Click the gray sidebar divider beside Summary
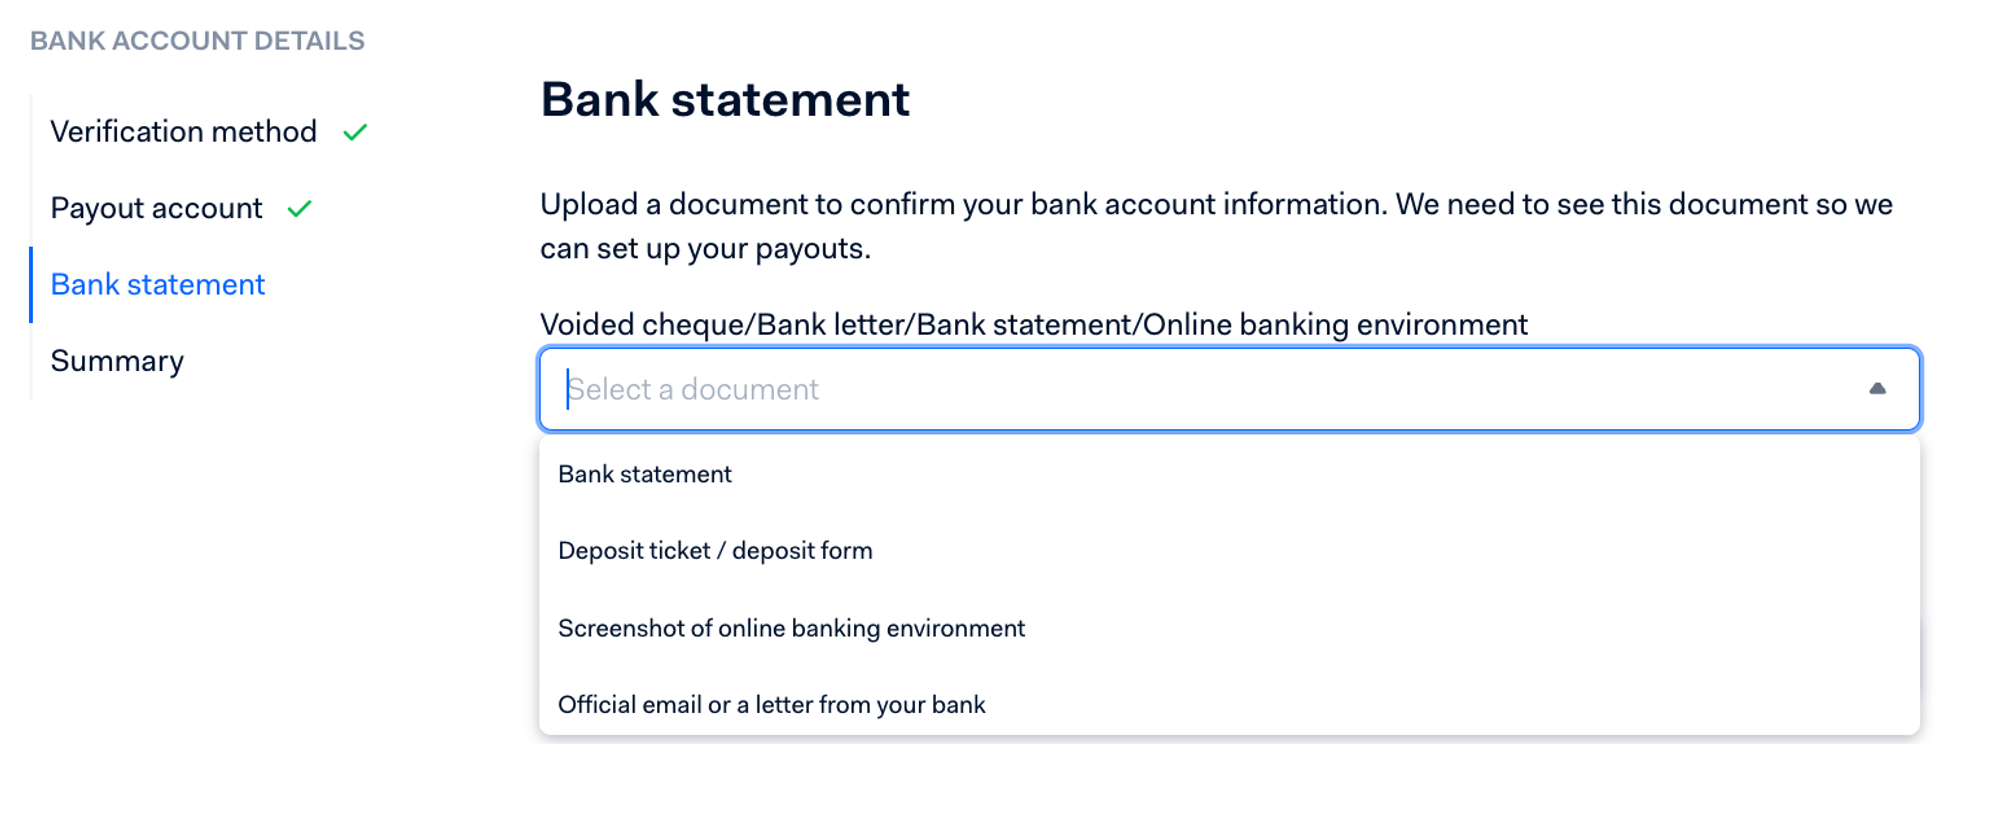Screen dimensions: 2000x826 31,362
